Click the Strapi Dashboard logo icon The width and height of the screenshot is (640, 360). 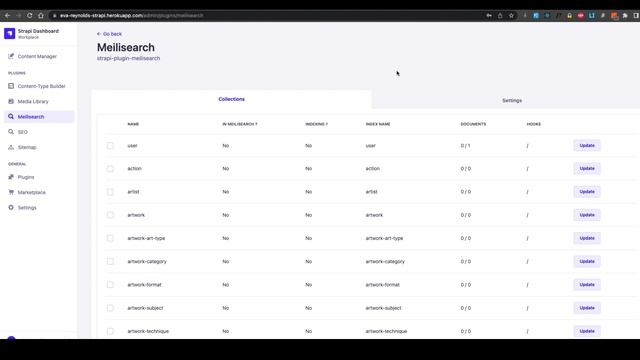[x=9, y=33]
